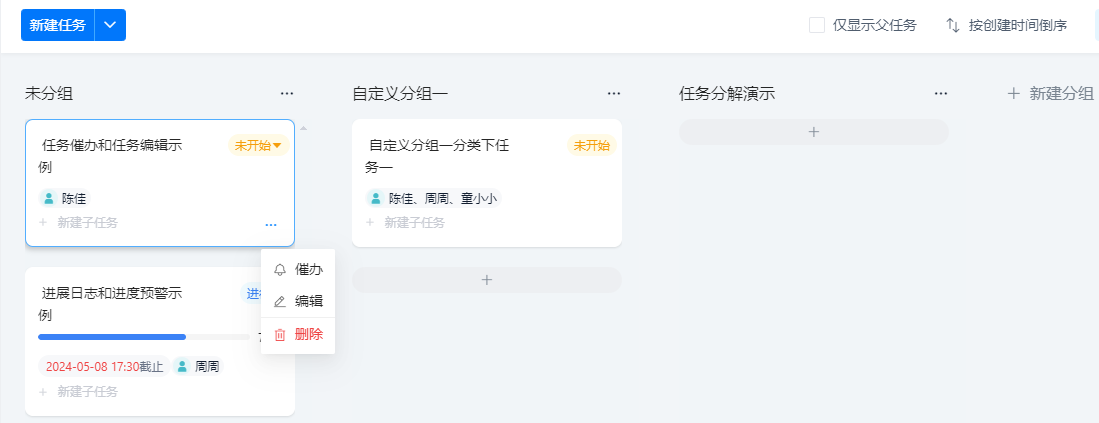The width and height of the screenshot is (1099, 423).
Task: Open the 未分组 column ellipsis menu
Action: 287,93
